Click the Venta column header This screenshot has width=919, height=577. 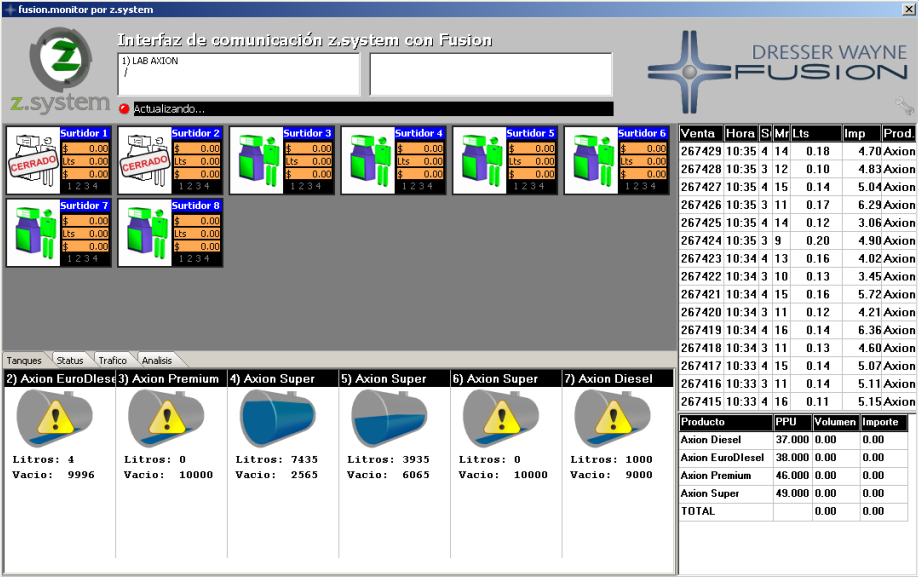pos(702,133)
